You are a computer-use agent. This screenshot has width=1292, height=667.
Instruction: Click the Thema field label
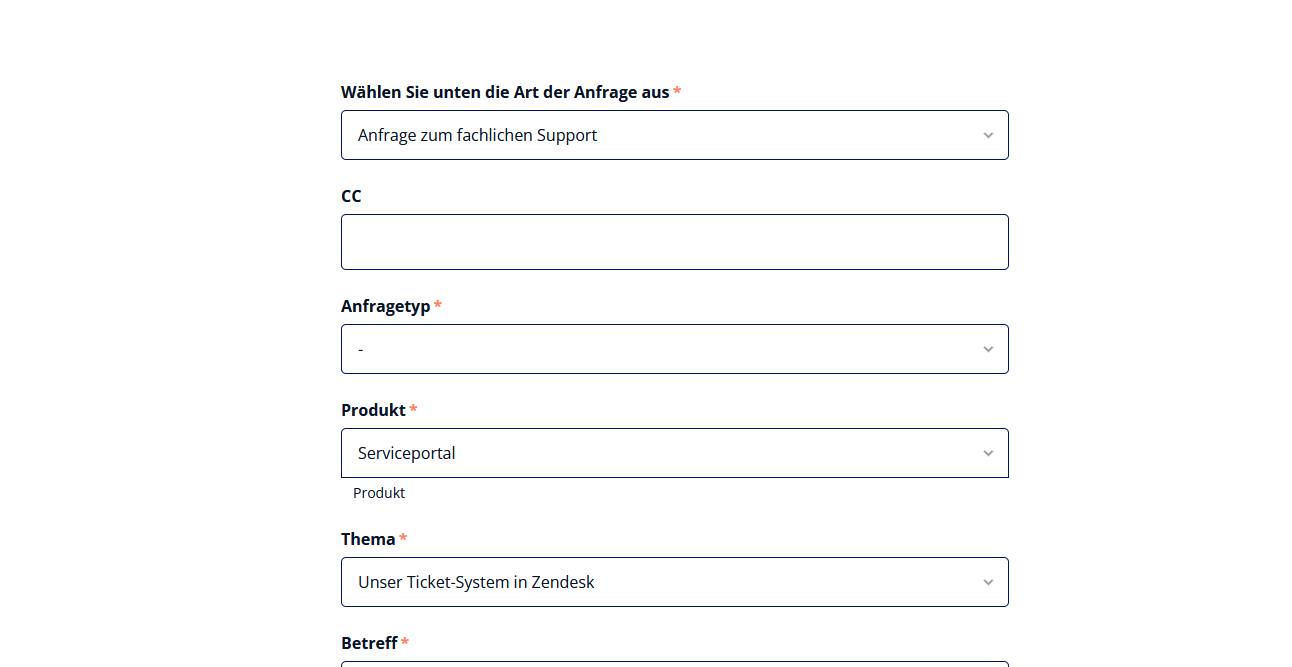[x=368, y=539]
